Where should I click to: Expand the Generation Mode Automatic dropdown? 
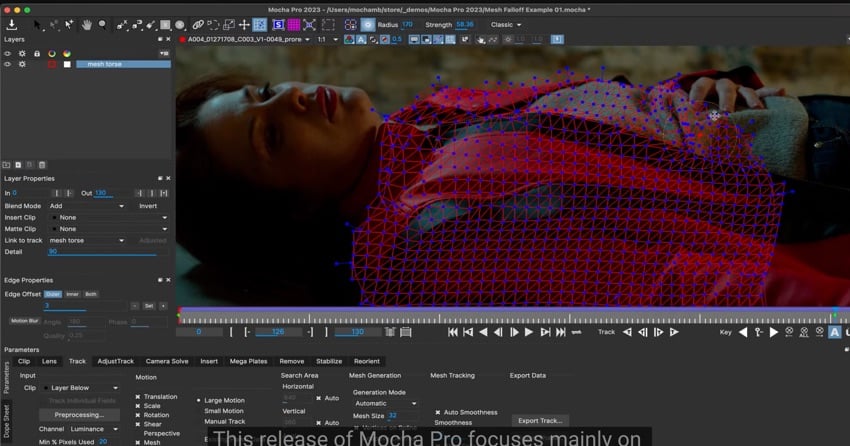click(x=385, y=404)
